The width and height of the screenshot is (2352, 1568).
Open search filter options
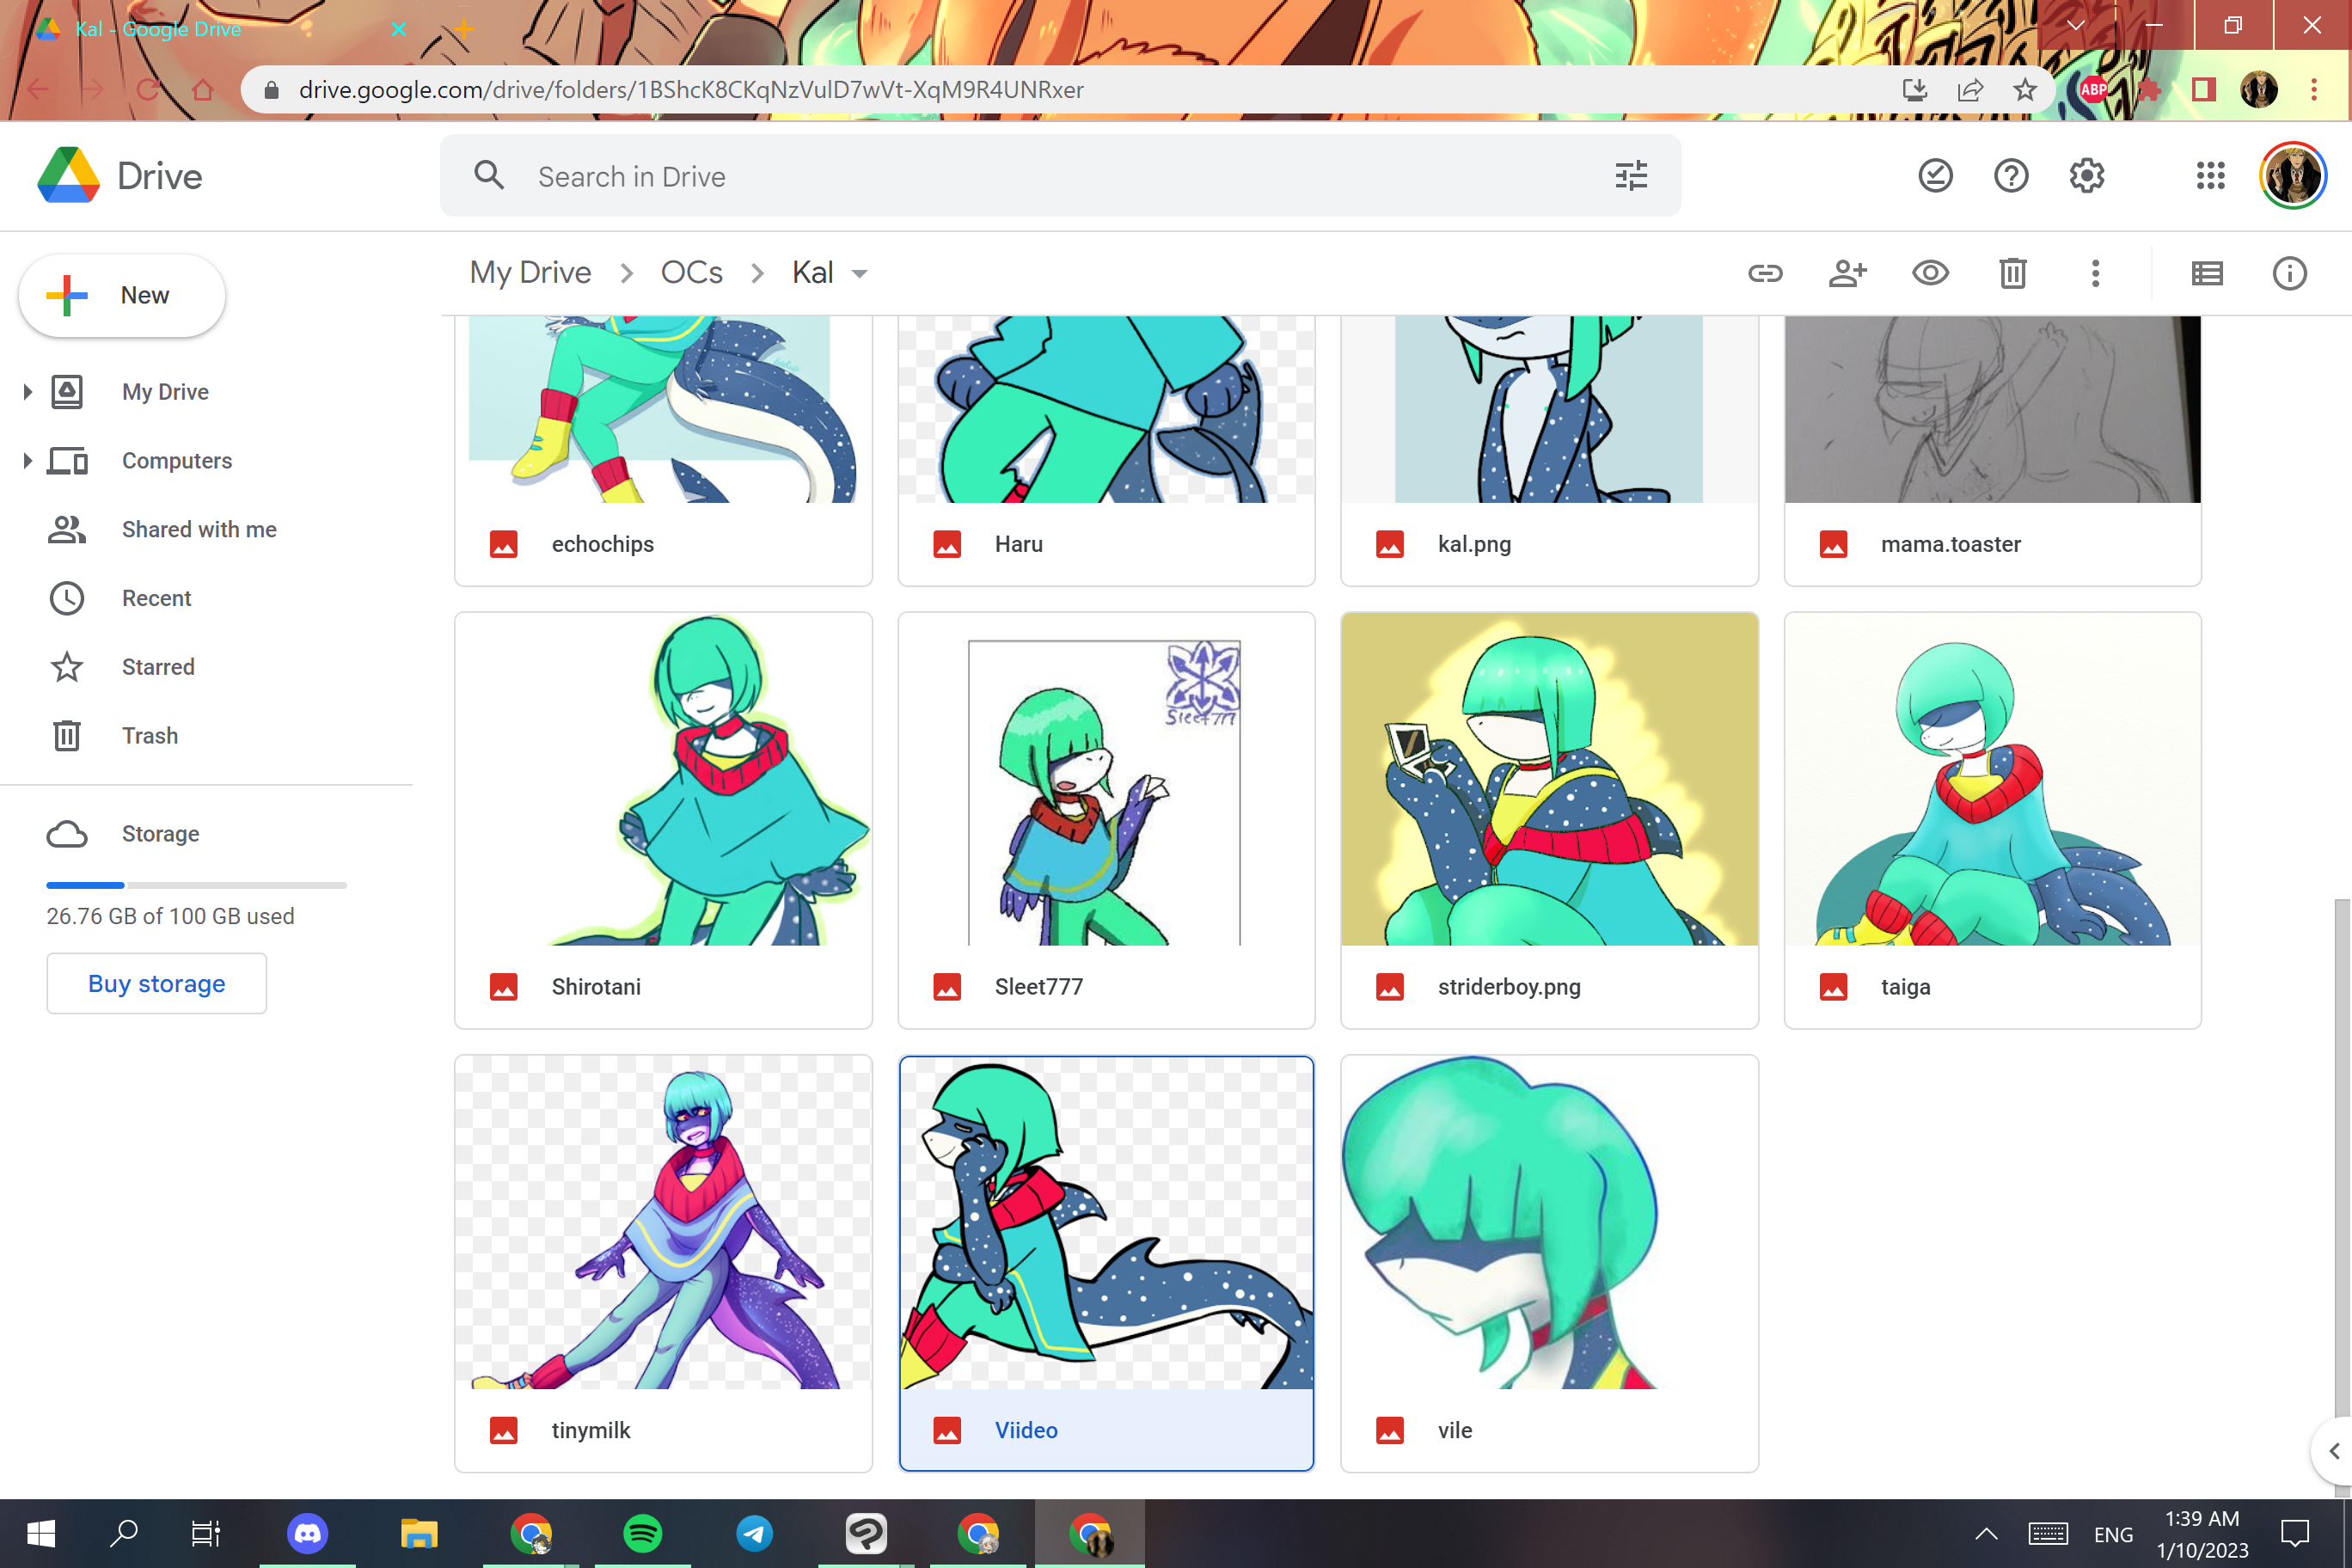(x=1631, y=176)
